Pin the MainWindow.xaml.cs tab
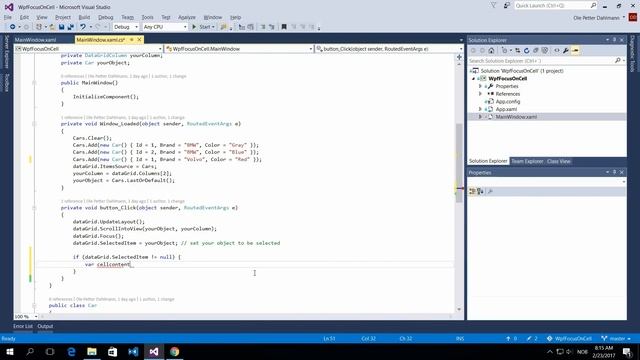The width and height of the screenshot is (640, 360). tap(131, 40)
